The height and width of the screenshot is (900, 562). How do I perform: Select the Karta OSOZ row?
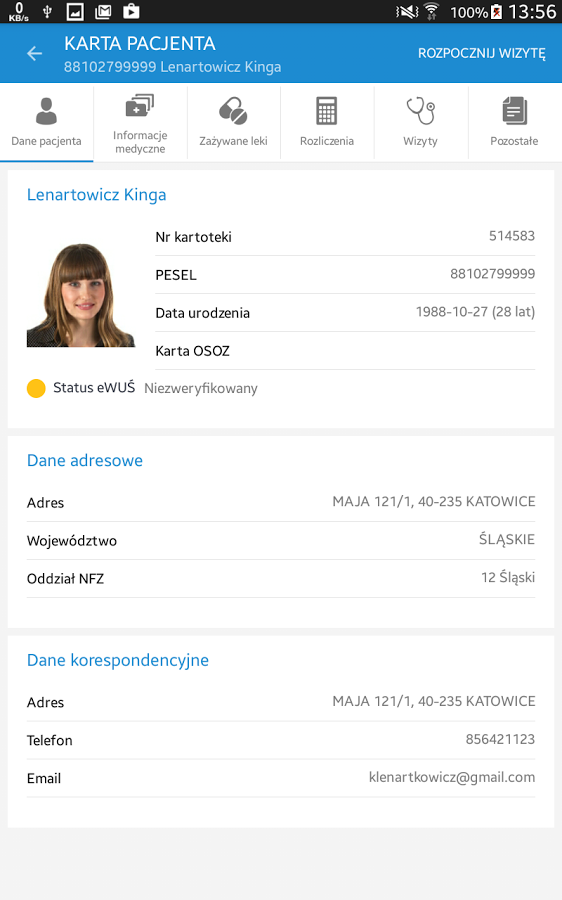click(x=345, y=351)
